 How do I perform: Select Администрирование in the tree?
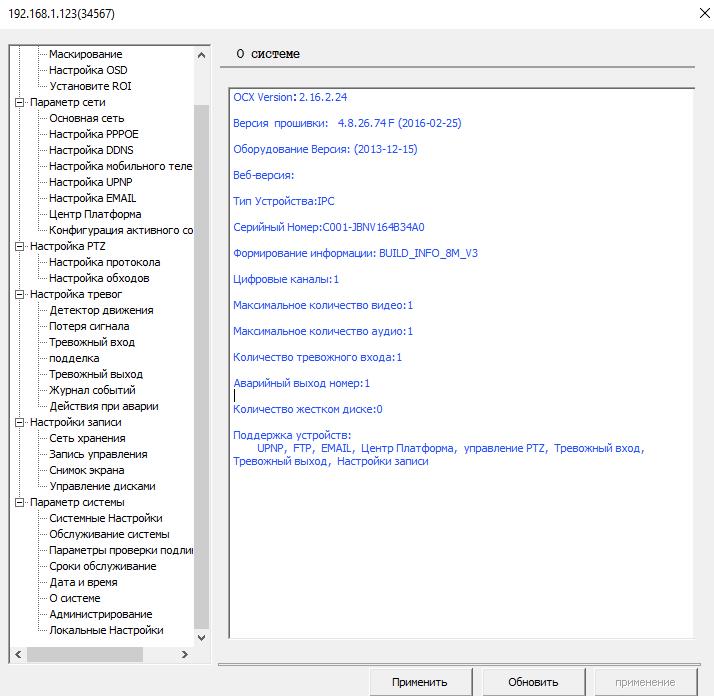[x=100, y=614]
